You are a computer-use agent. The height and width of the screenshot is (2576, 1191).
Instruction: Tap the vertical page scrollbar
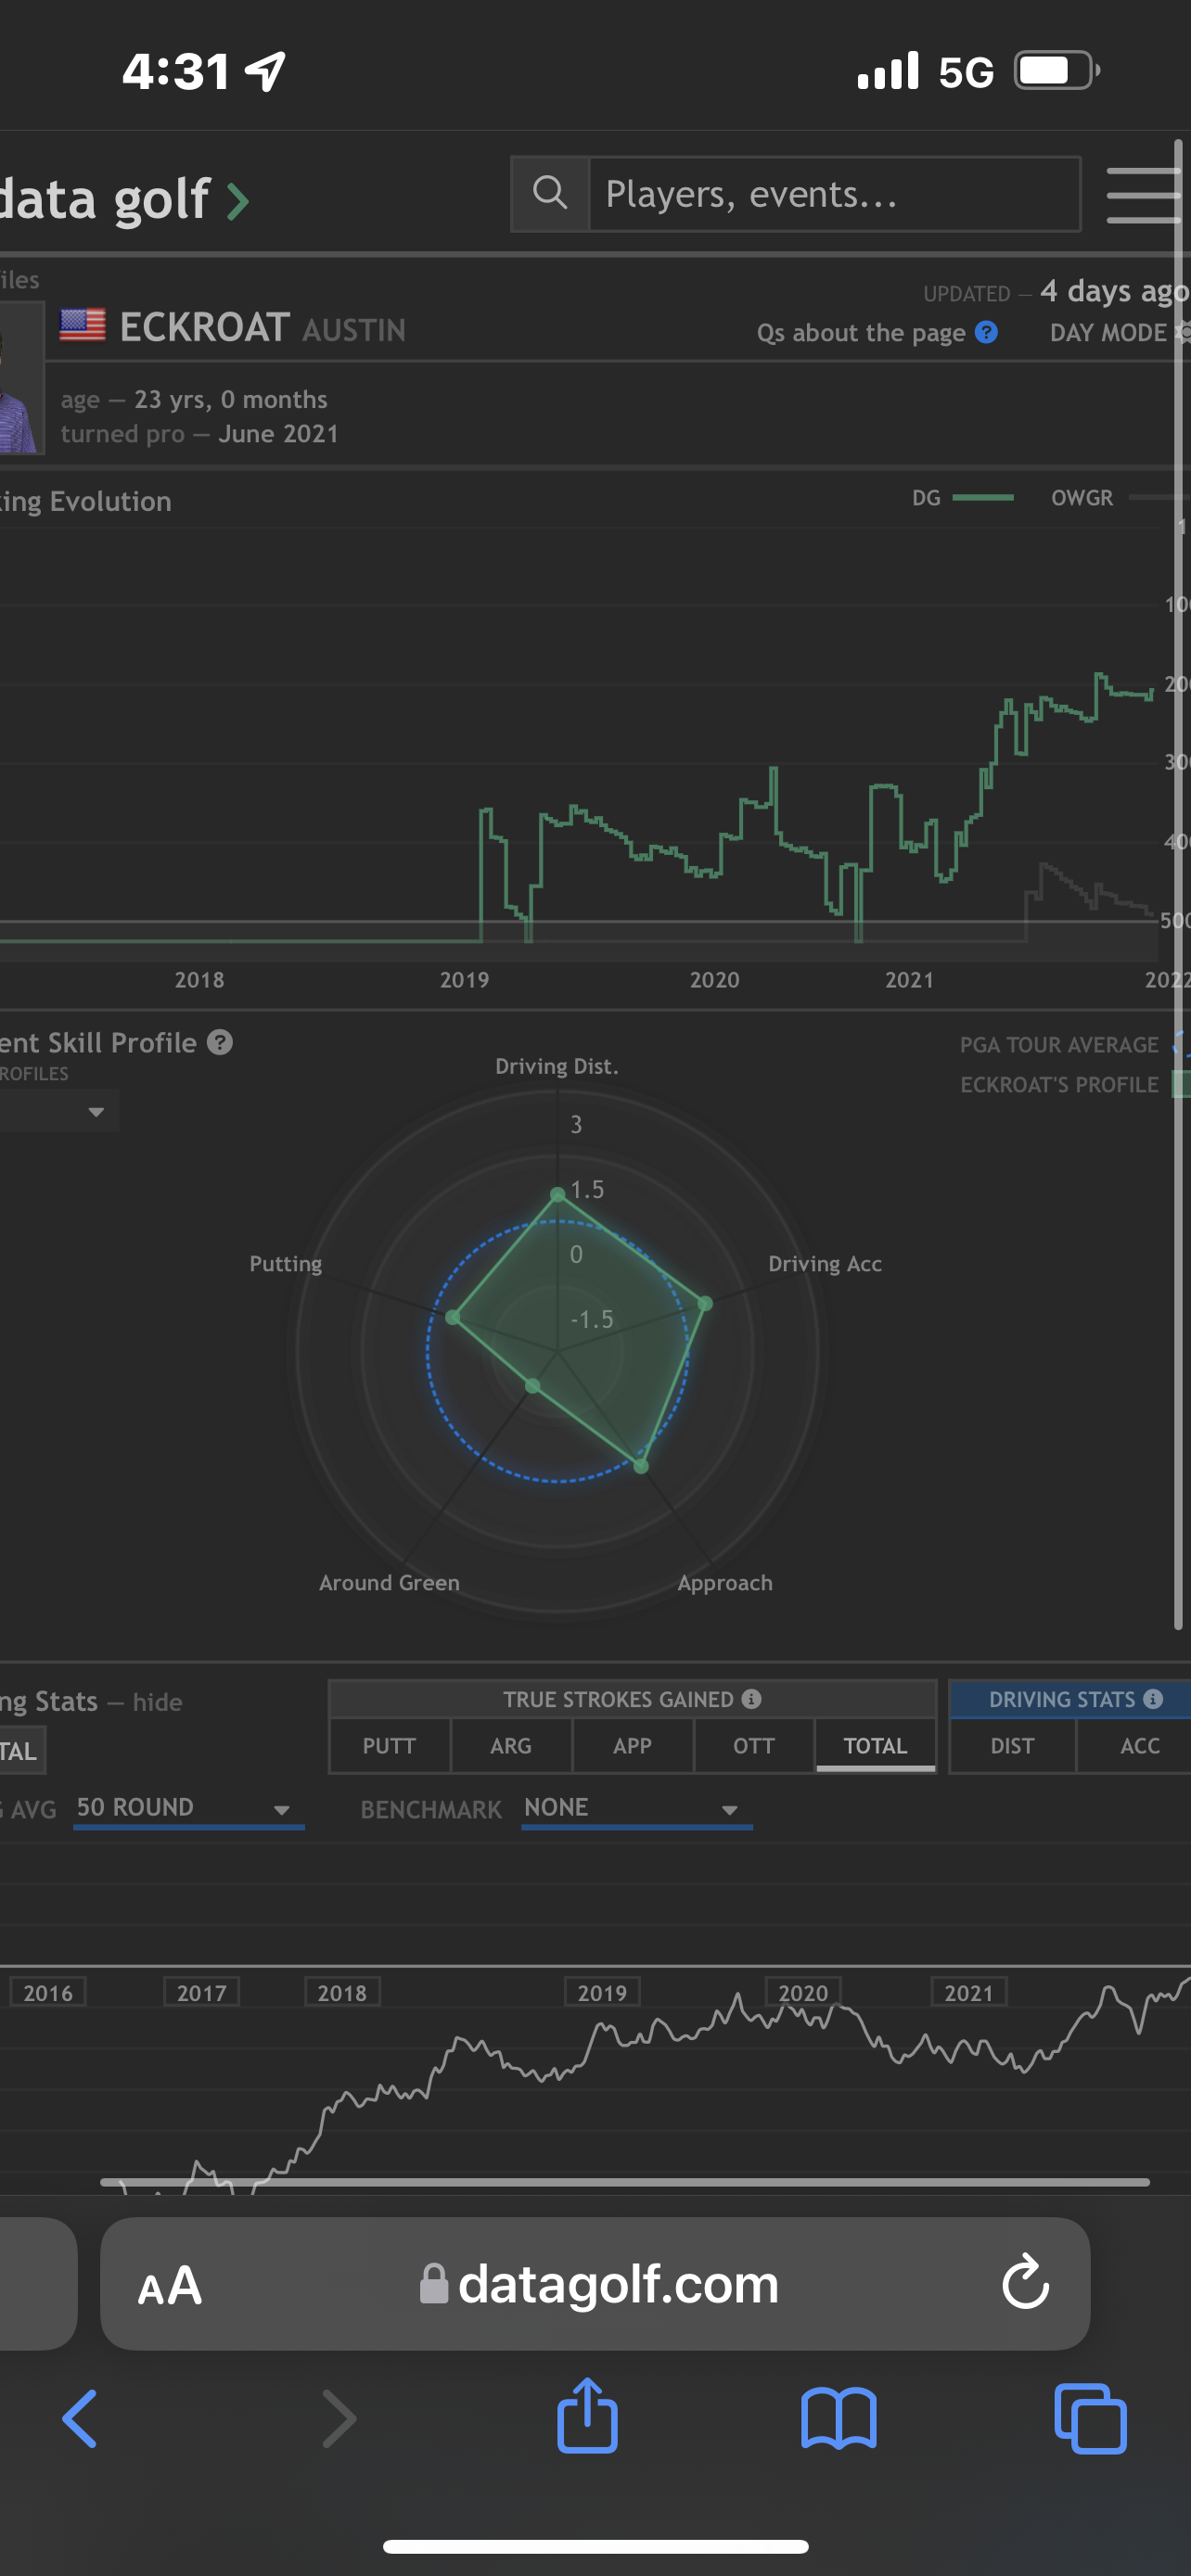(x=1179, y=885)
